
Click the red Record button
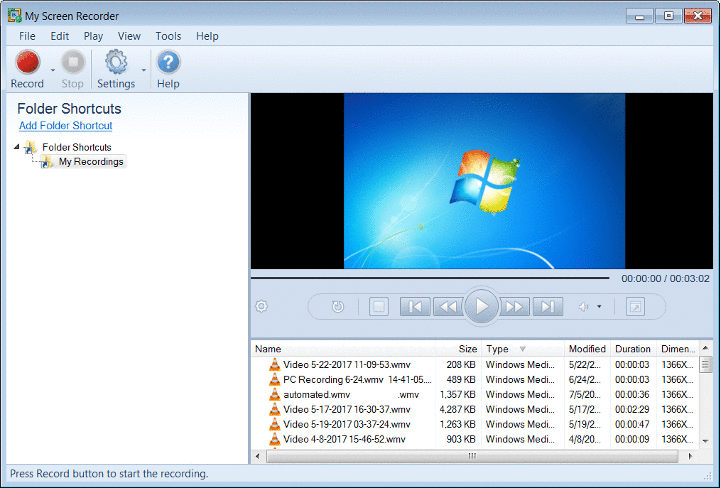[x=28, y=62]
